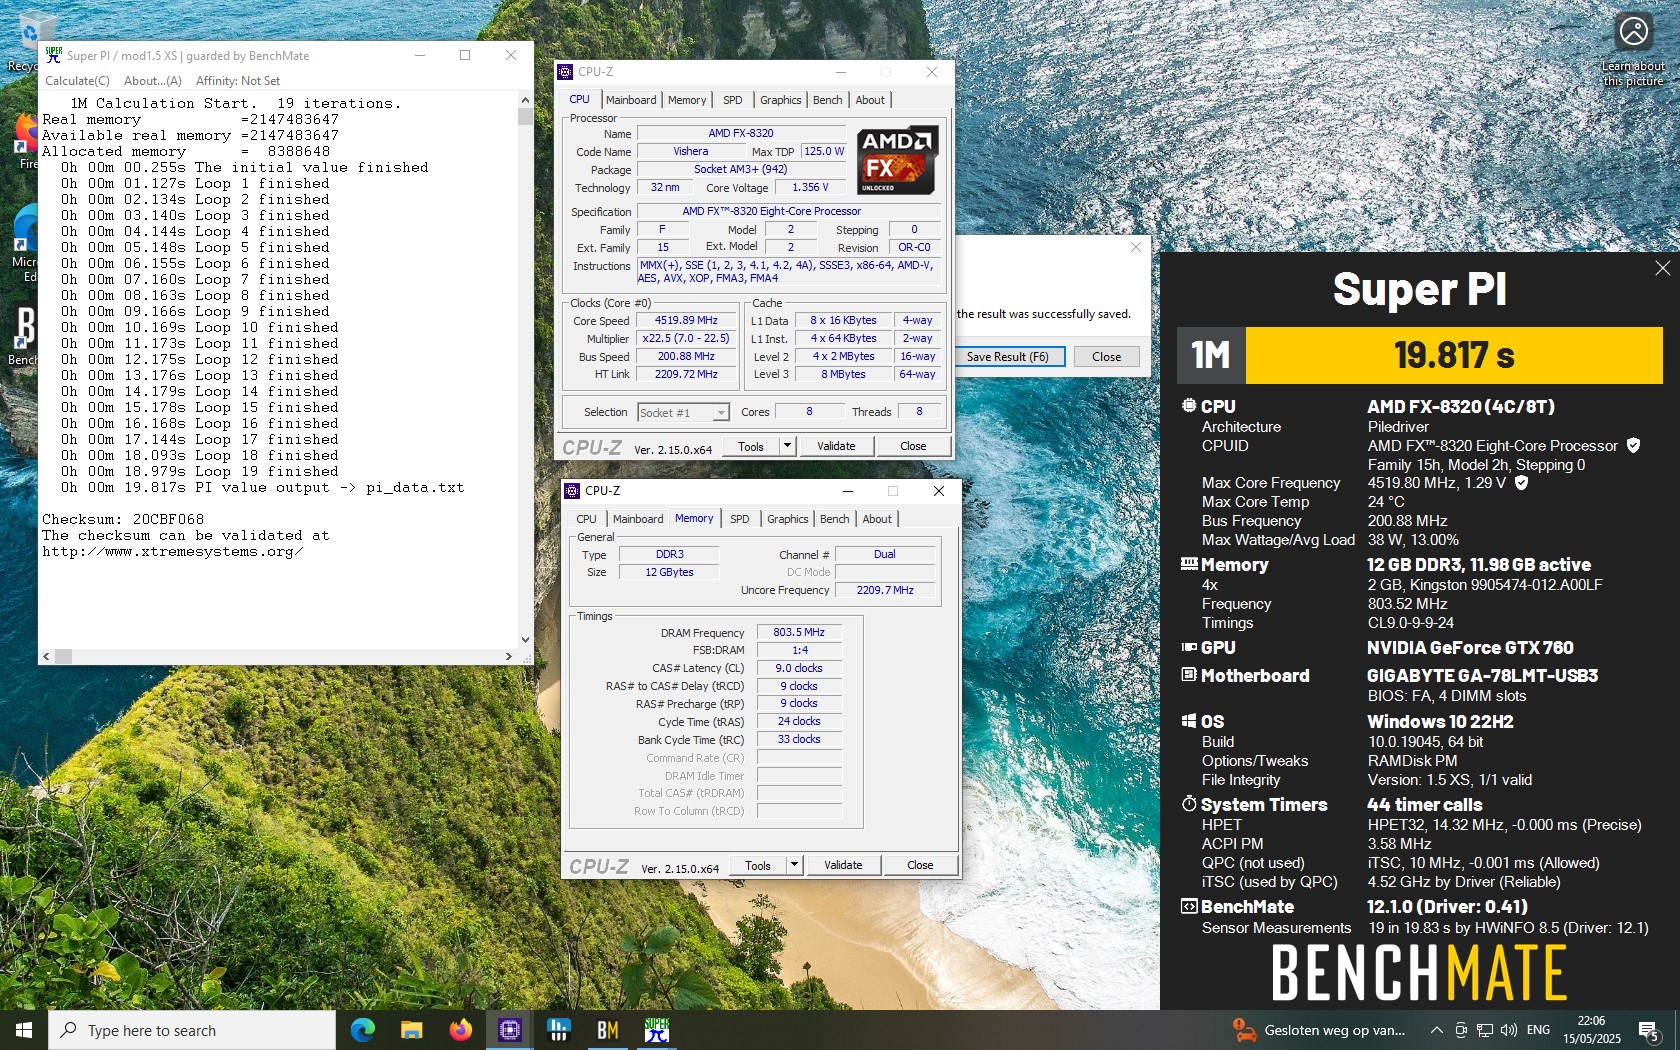1680x1050 pixels.
Task: Open SPD tab in top CPU-Z
Action: tap(733, 100)
